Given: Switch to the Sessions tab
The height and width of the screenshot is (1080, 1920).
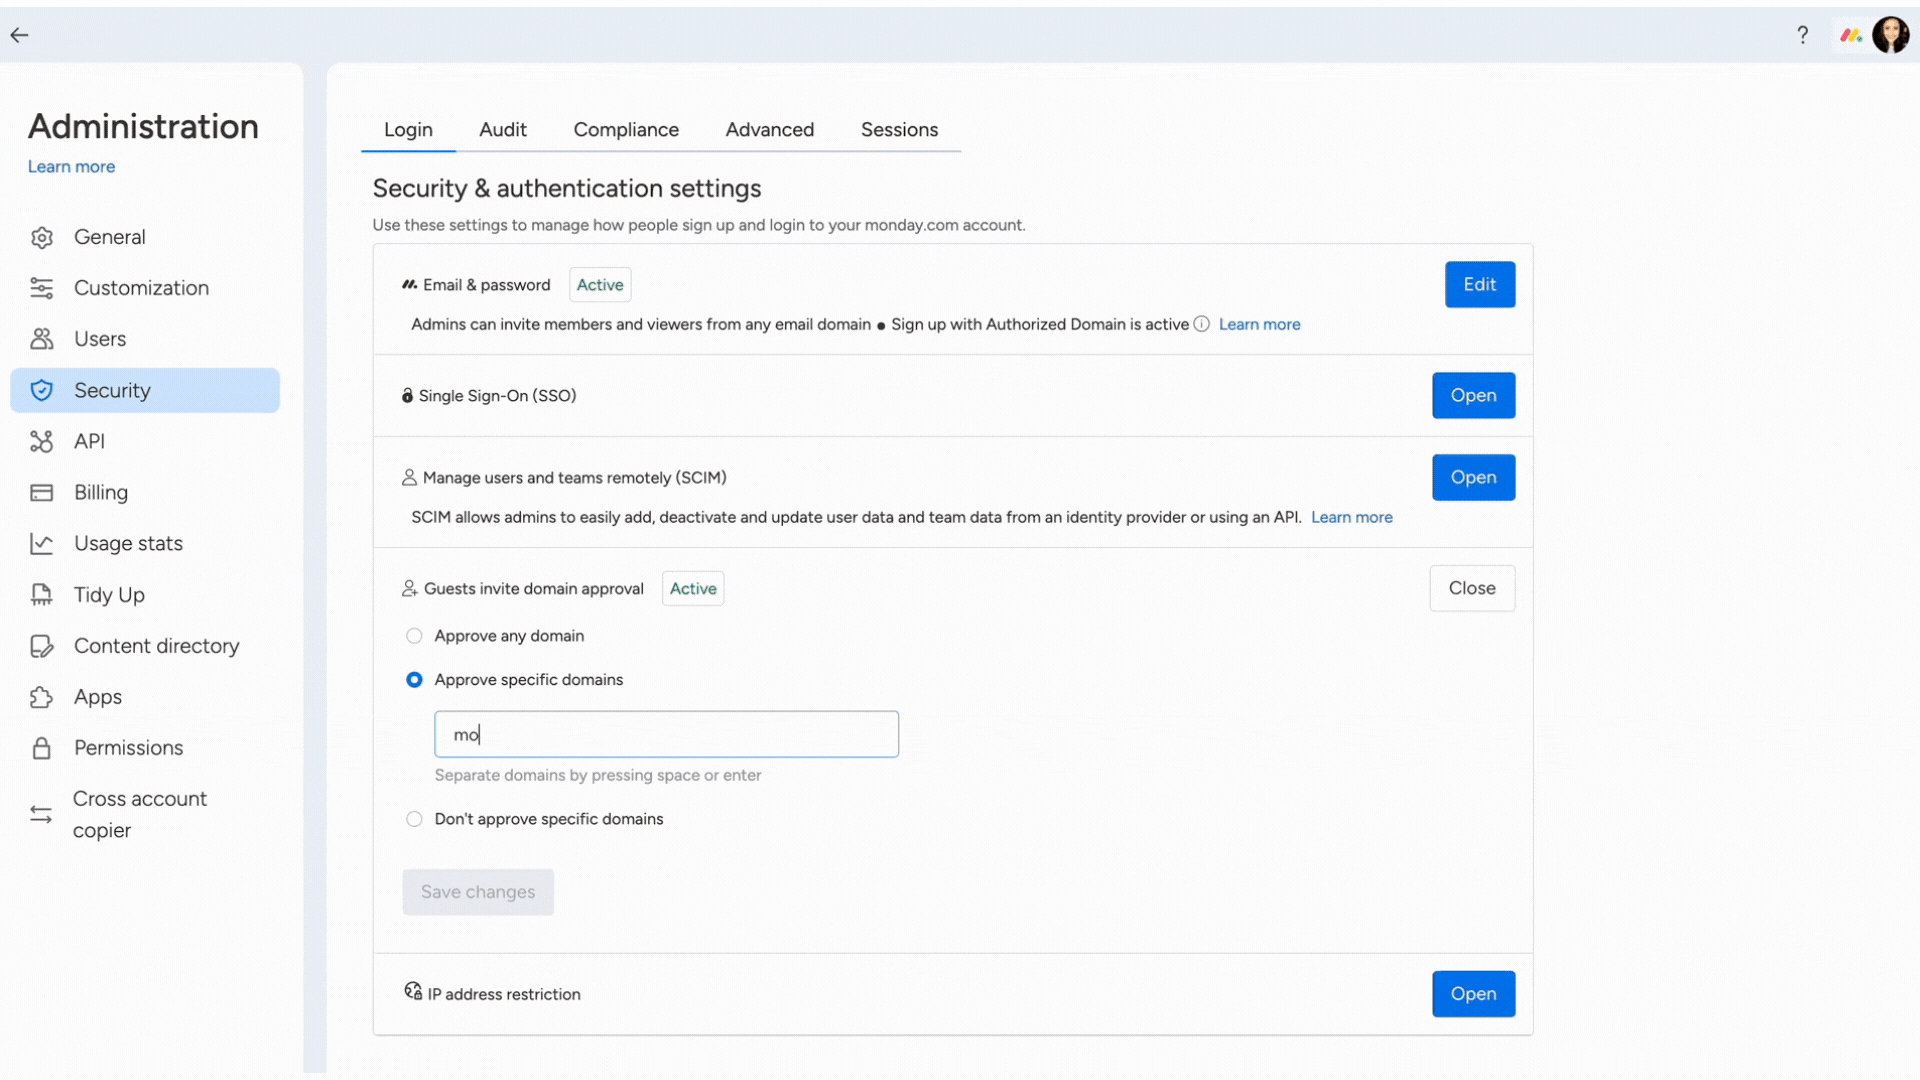Looking at the screenshot, I should click(x=899, y=129).
